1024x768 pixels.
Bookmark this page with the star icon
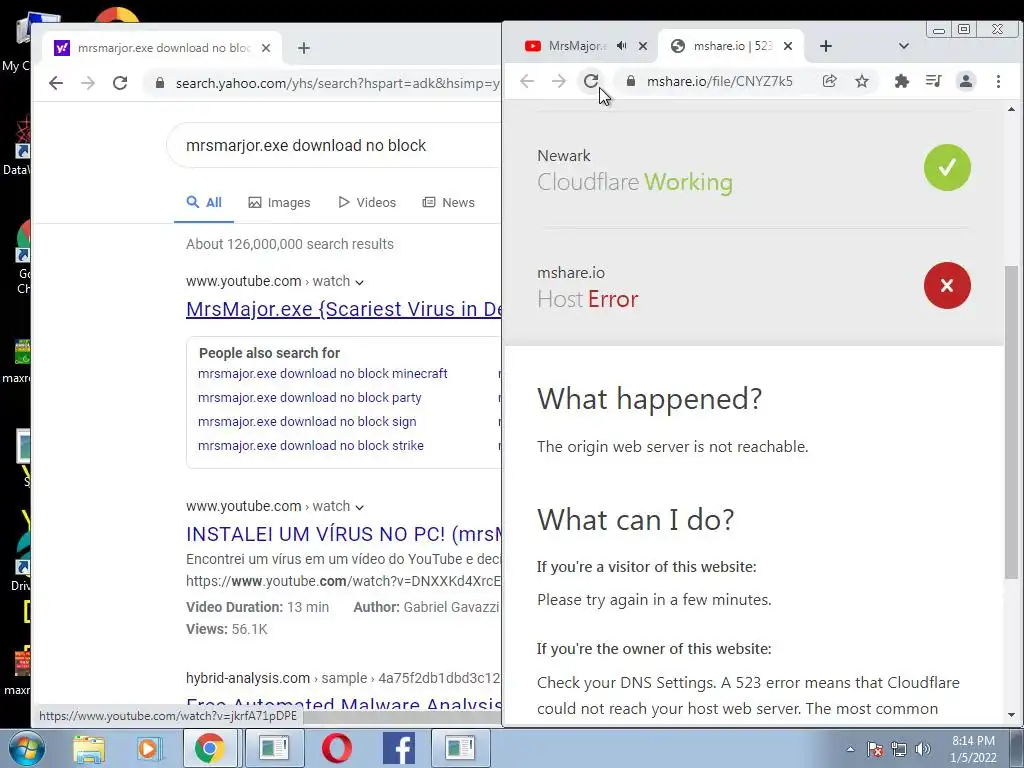pyautogui.click(x=862, y=81)
